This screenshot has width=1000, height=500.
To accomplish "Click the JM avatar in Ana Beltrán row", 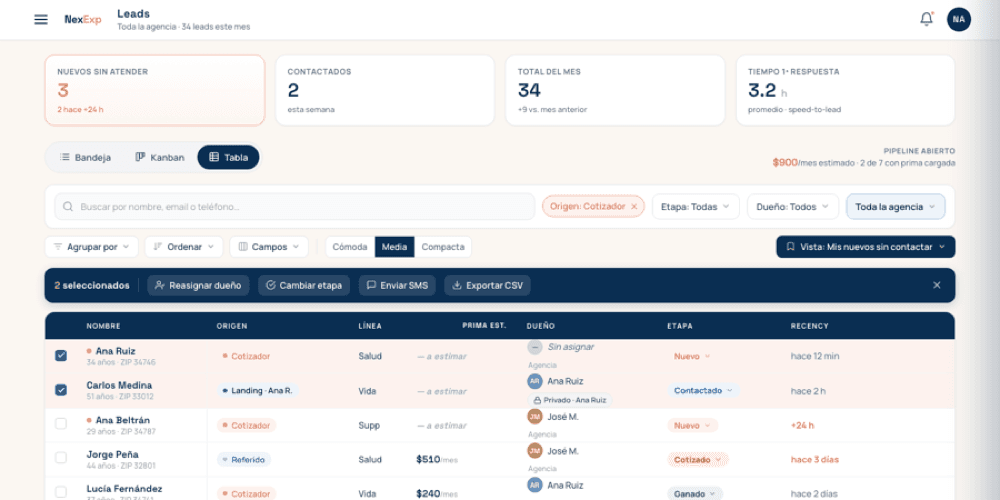I will (534, 416).
